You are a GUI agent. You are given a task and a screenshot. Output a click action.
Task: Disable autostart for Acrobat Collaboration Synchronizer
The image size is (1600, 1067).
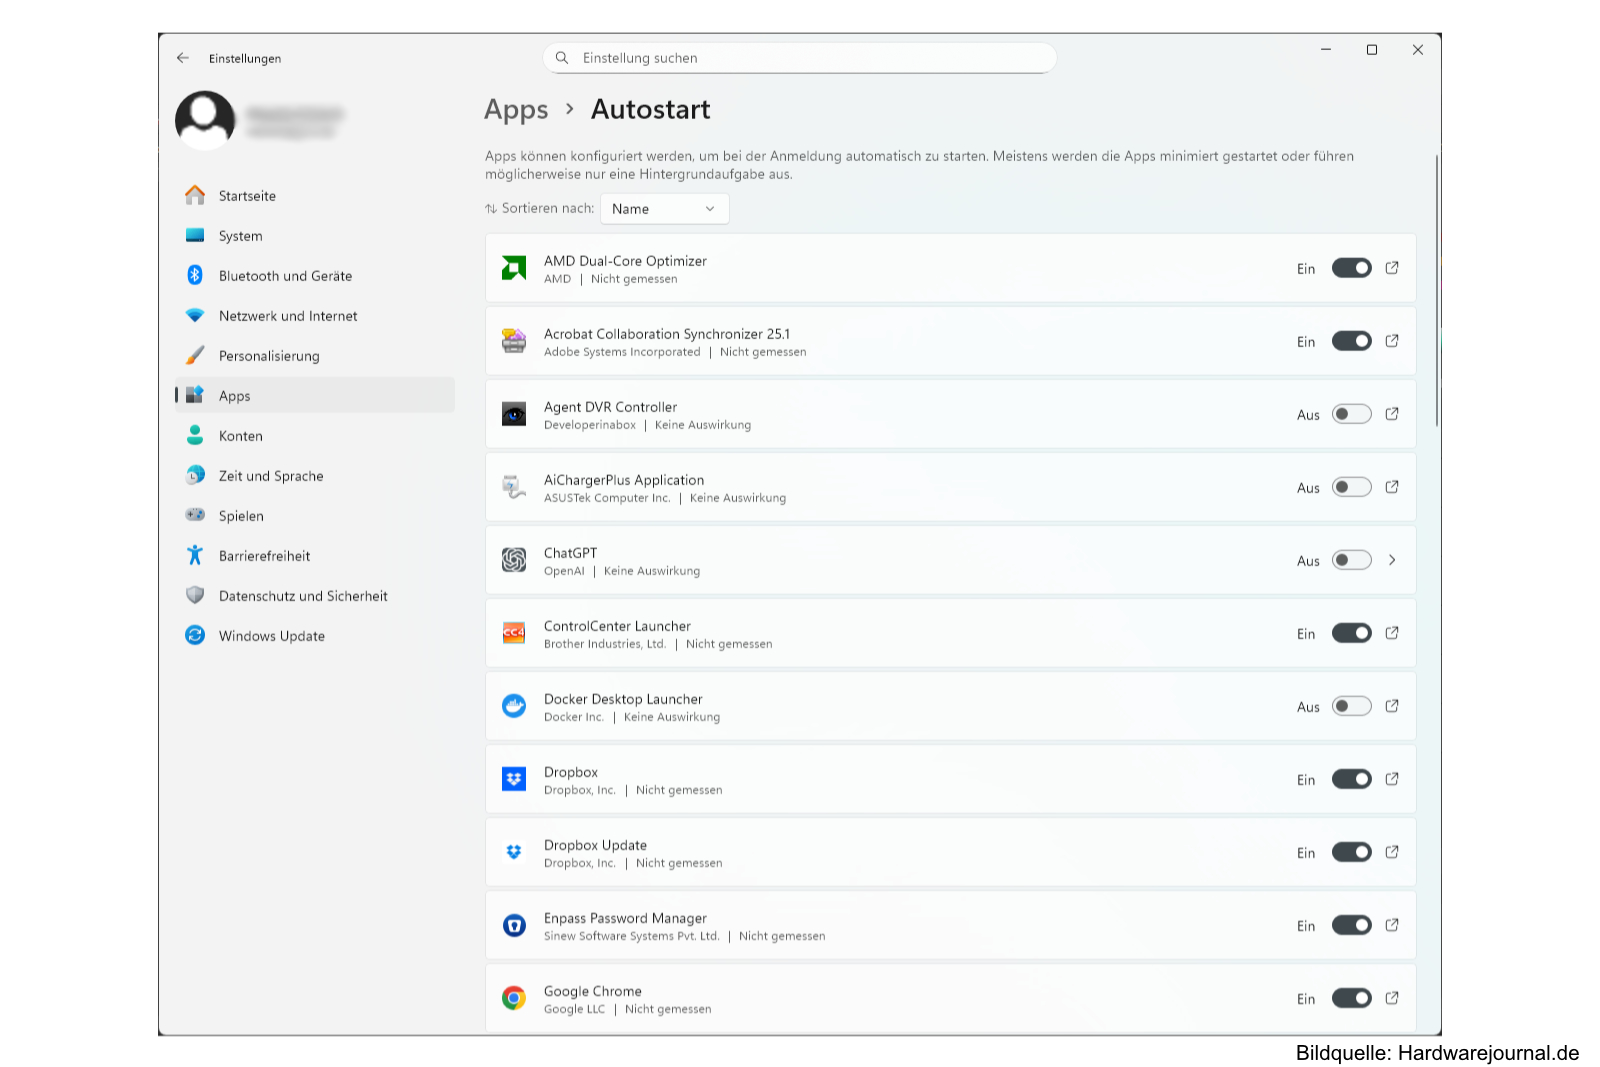[x=1351, y=341]
